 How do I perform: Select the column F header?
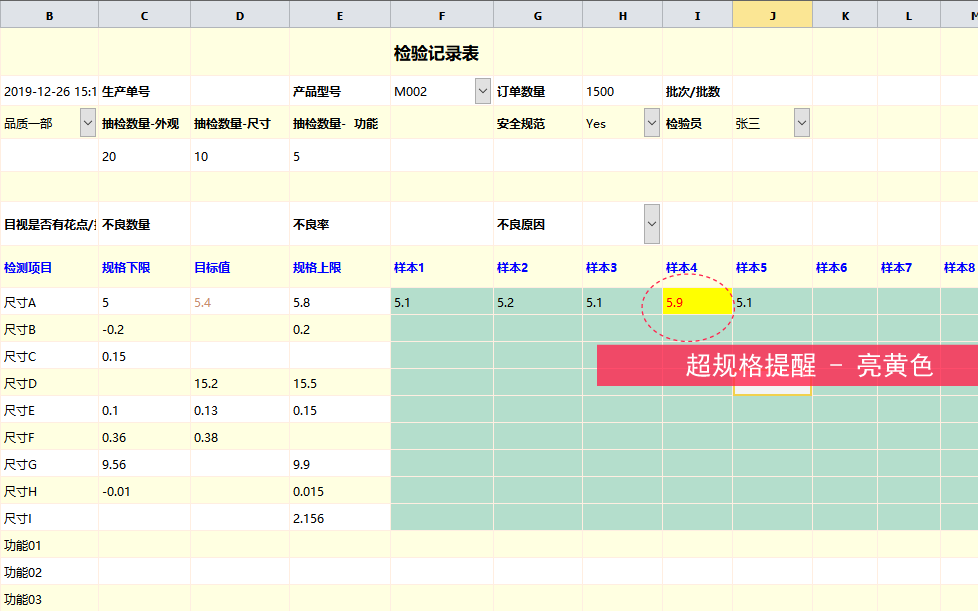(x=442, y=14)
